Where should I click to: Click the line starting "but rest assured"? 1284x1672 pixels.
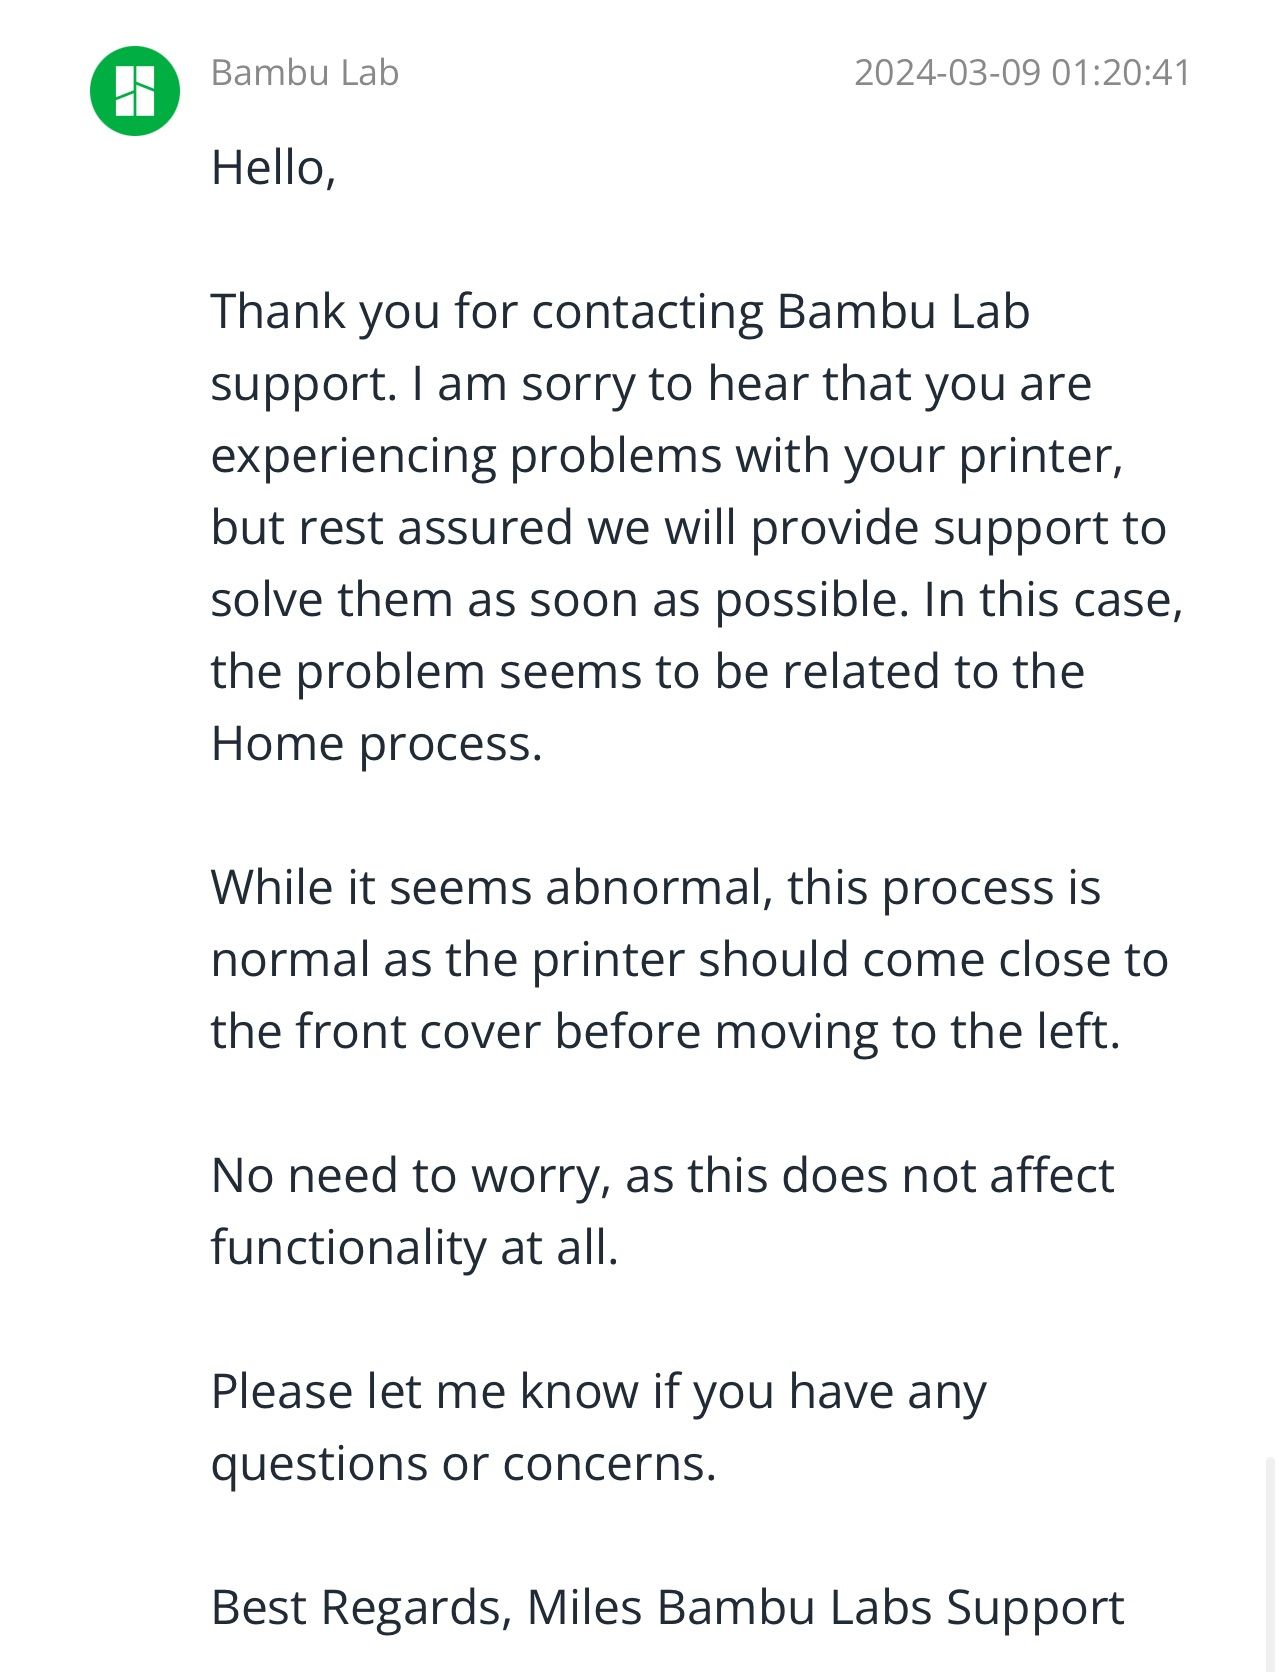coord(689,528)
